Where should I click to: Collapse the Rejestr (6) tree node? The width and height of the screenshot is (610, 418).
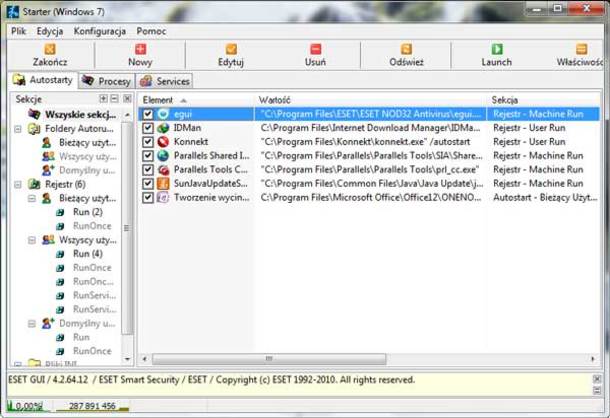coord(18,184)
